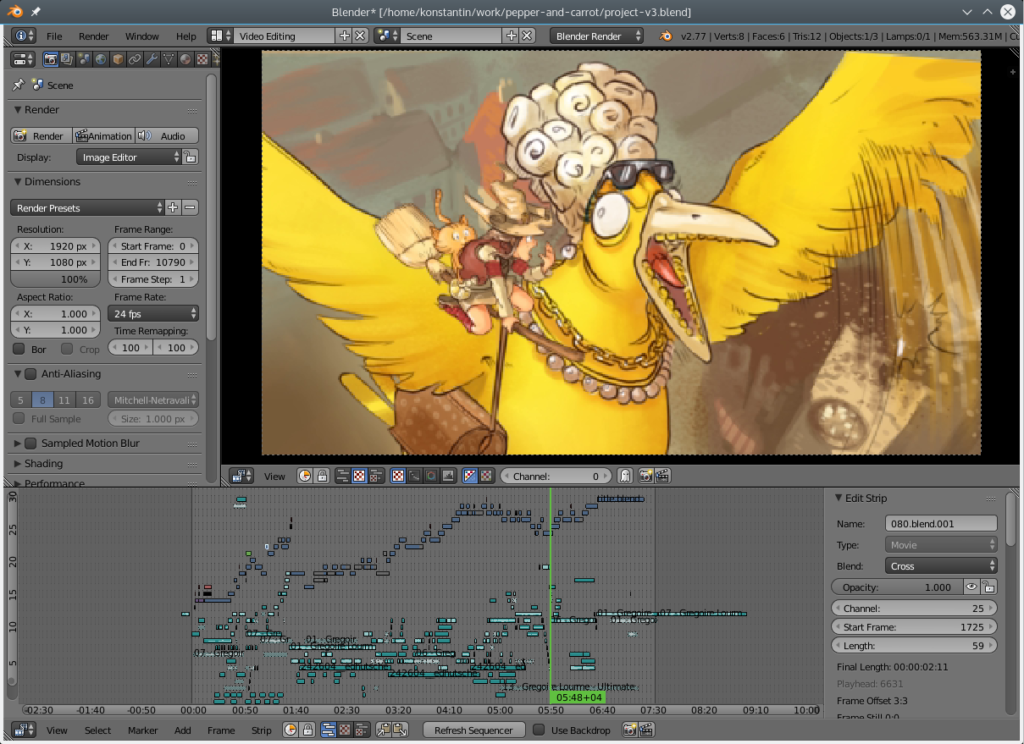This screenshot has height=744, width=1024.
Task: Open the Texture checkerboard tab
Action: point(202,59)
